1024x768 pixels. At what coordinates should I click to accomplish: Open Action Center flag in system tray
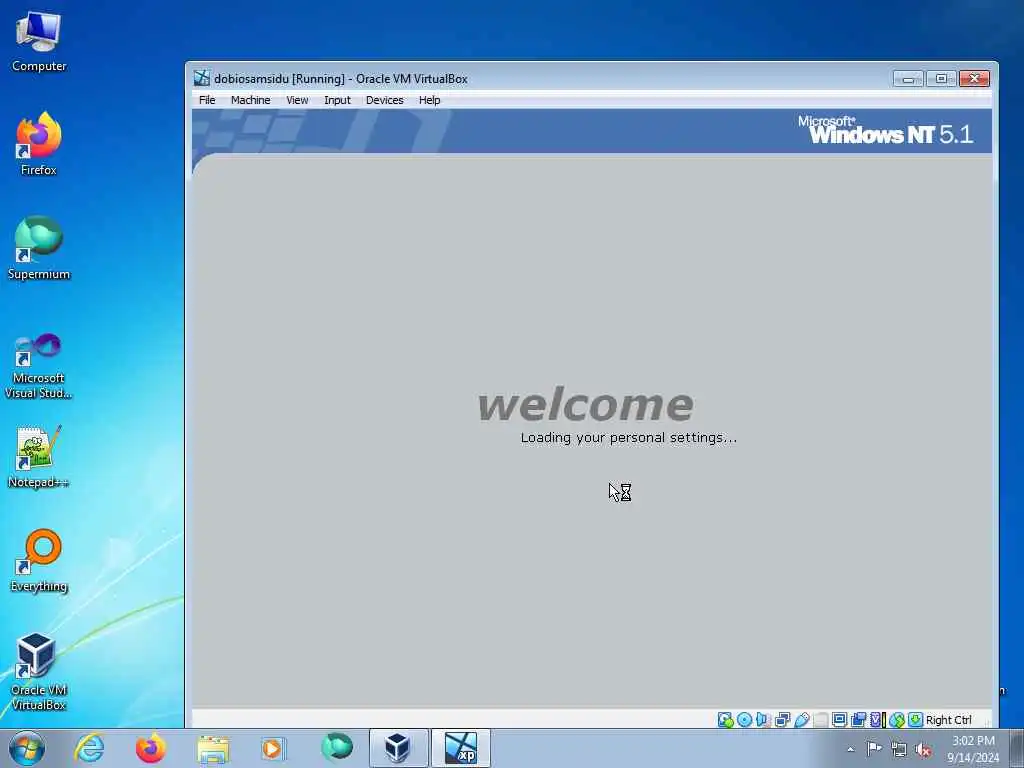(x=874, y=749)
